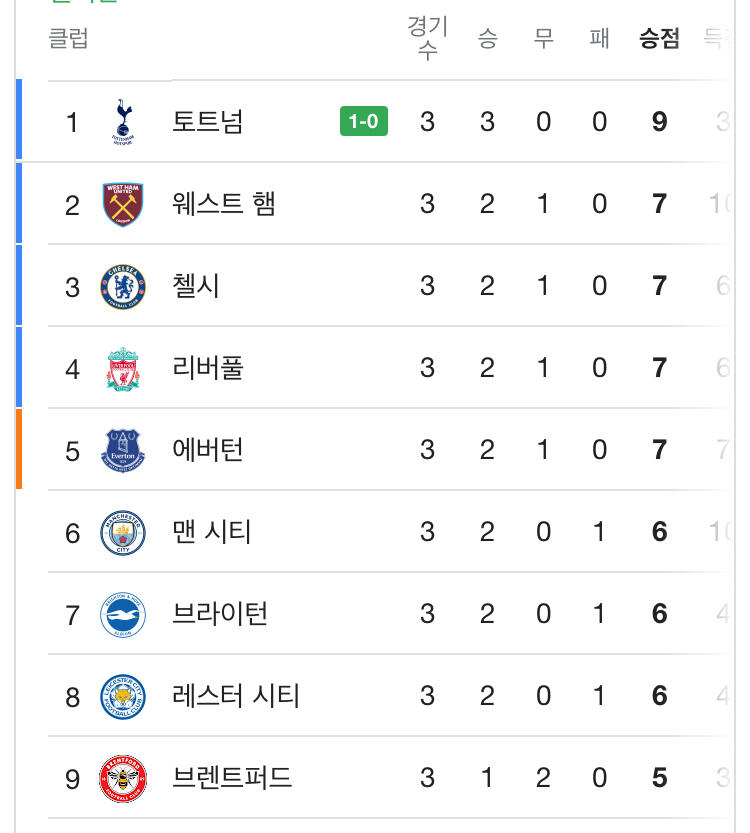Click the Leicester City crest icon
Image resolution: width=750 pixels, height=833 pixels.
[x=123, y=696]
